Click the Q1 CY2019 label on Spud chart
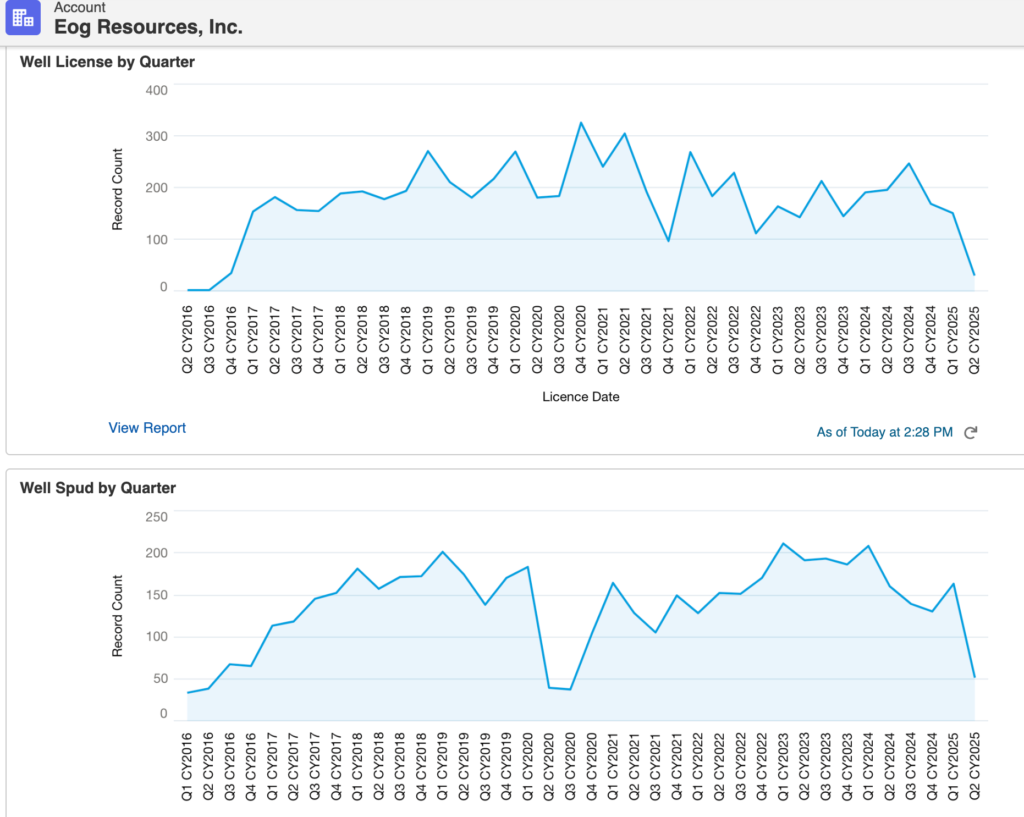The image size is (1024, 817). (x=443, y=767)
